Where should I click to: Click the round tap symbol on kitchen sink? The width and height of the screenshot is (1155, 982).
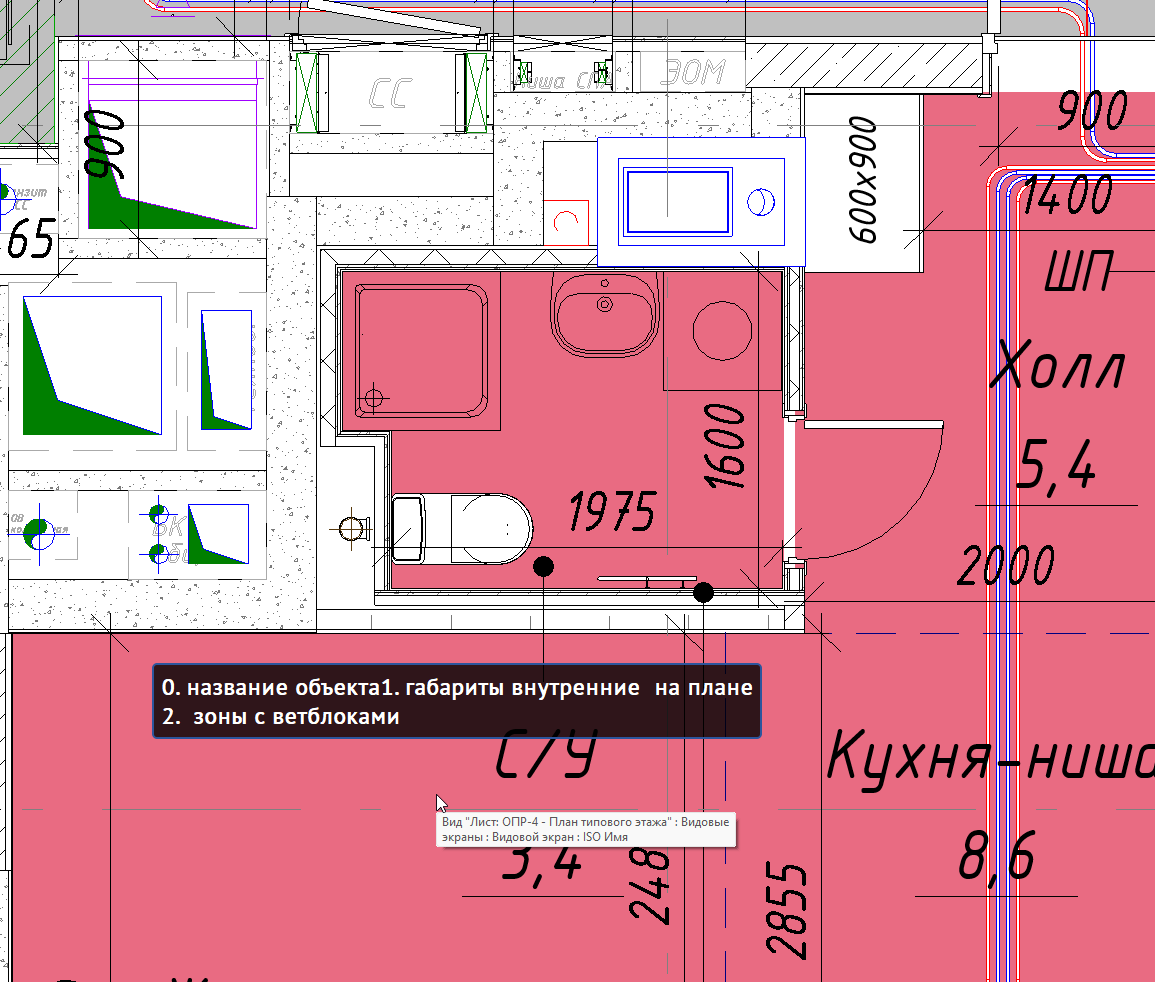pyautogui.click(x=761, y=202)
